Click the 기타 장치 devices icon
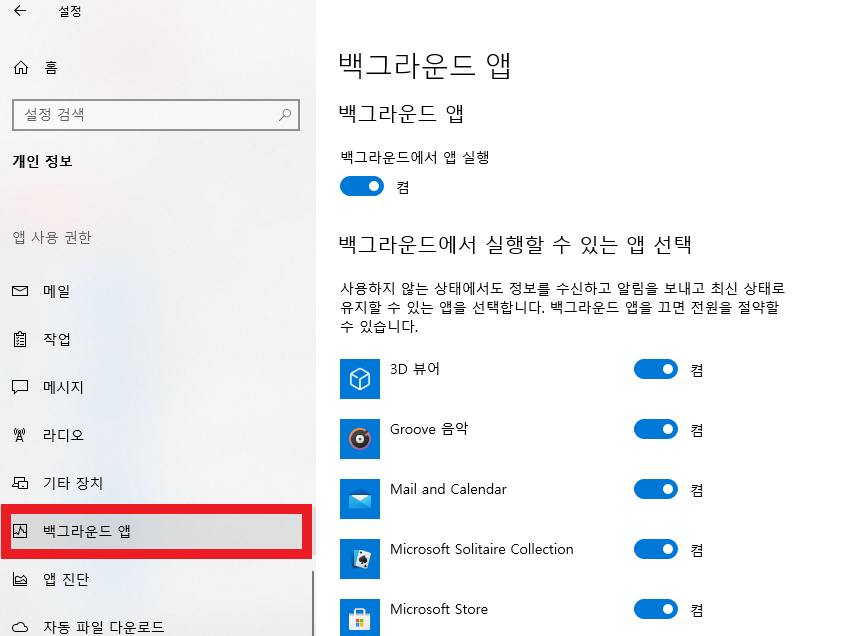Viewport: 866px width, 636px height. pyautogui.click(x=20, y=483)
